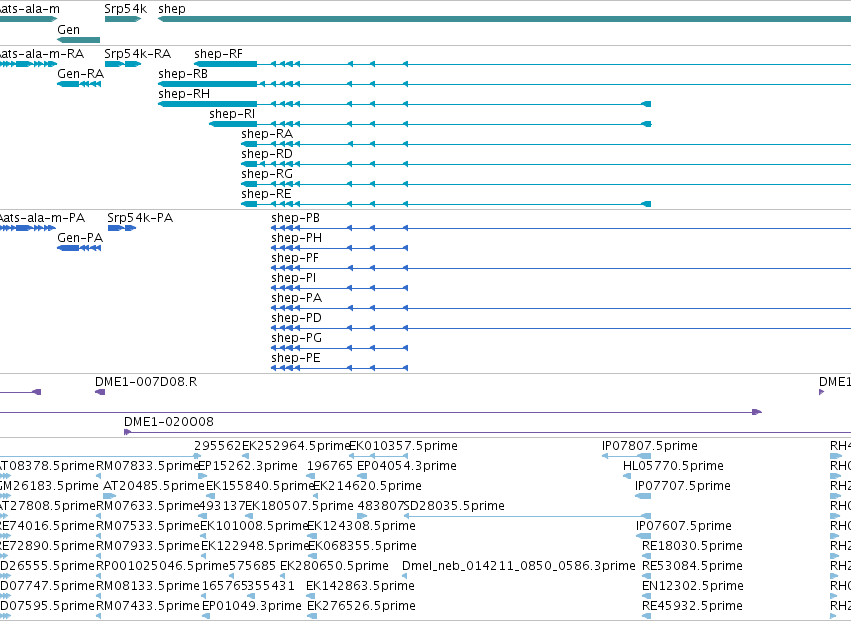Select the EK280650.5prime EST label
Screen dimensions: 851x621
click(x=334, y=567)
